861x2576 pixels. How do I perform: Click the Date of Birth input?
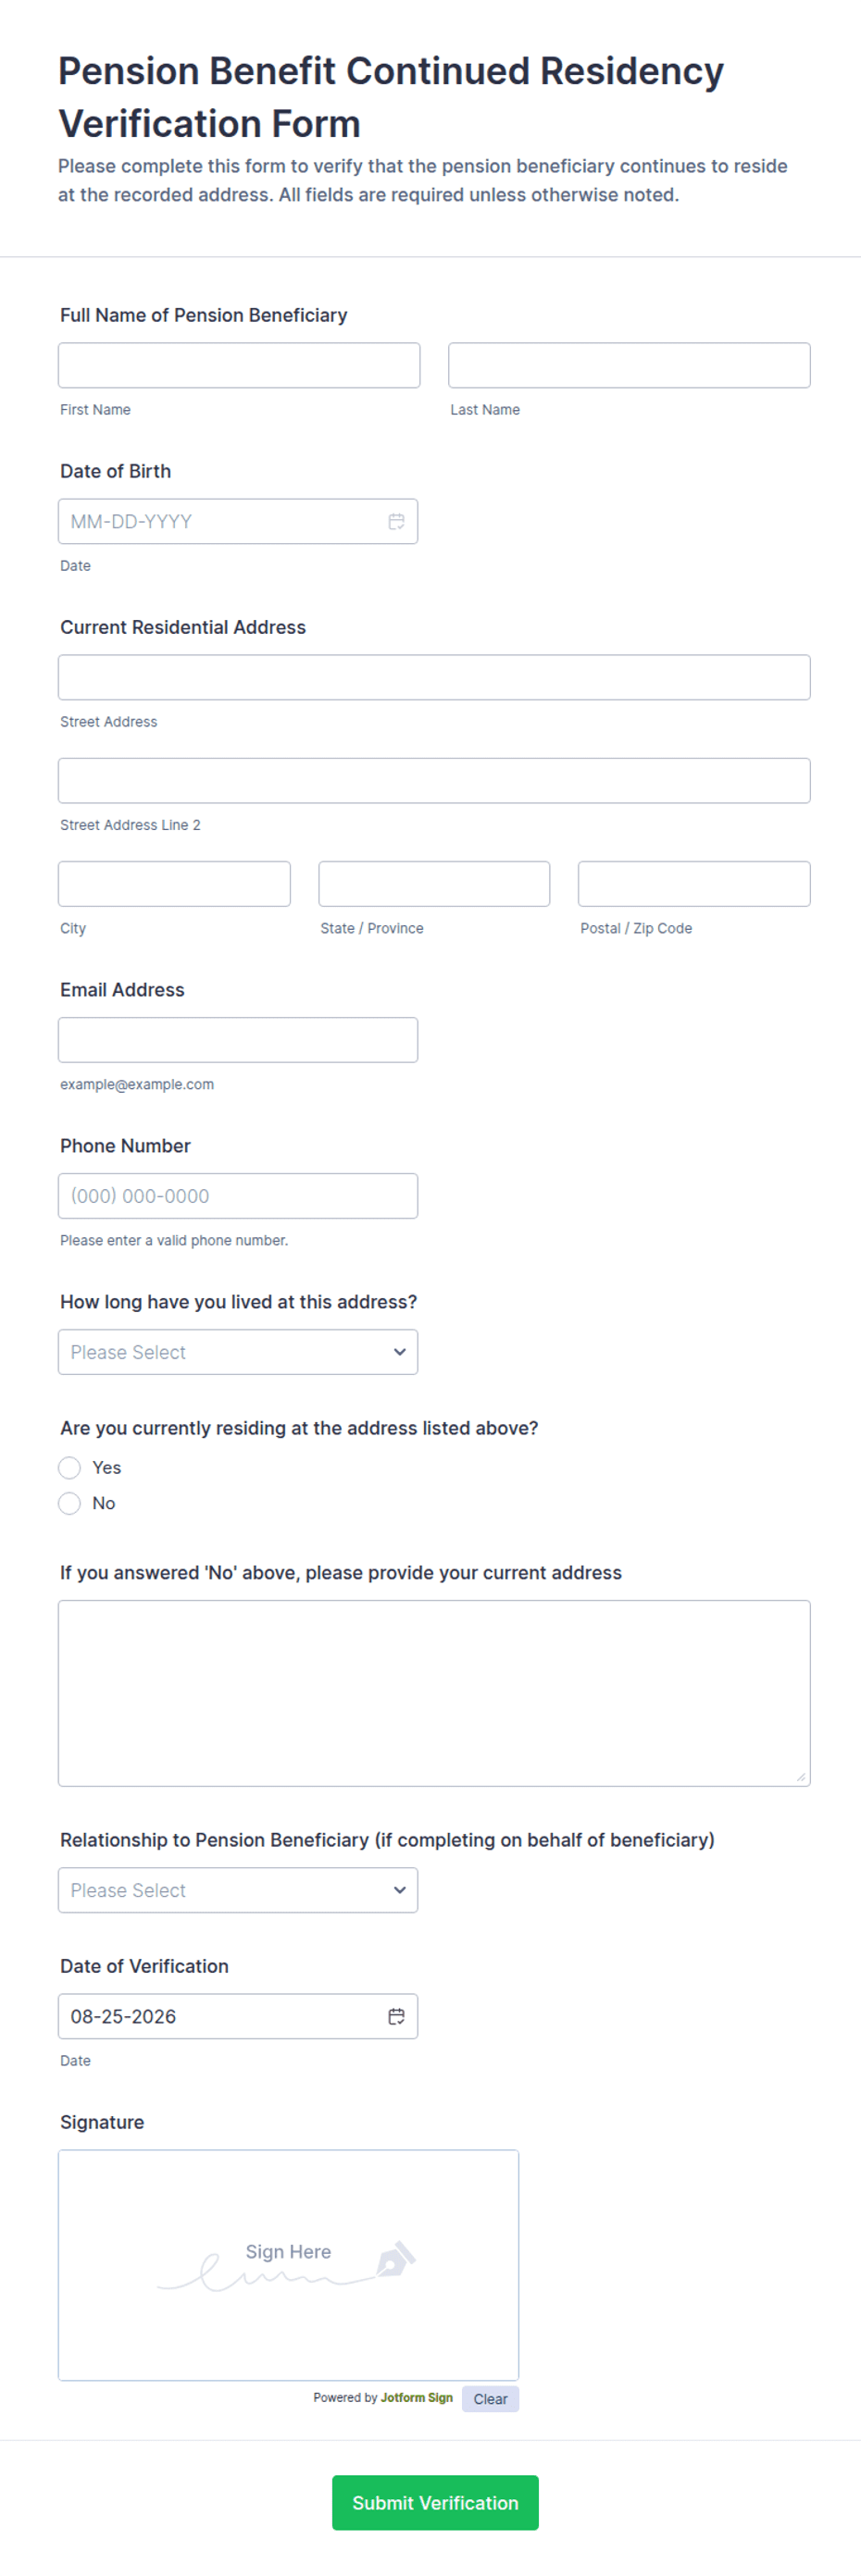tap(238, 521)
